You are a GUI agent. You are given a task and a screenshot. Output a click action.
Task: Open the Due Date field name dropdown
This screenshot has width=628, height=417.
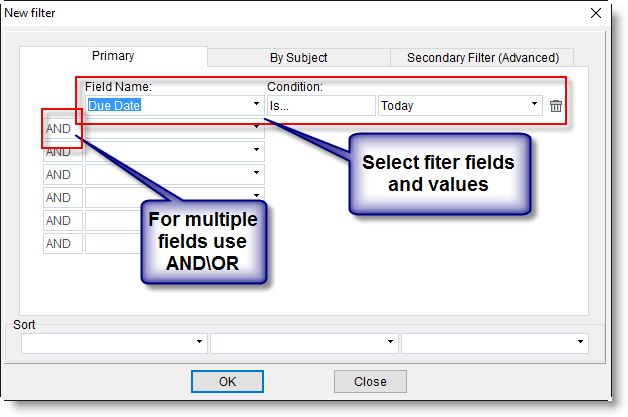257,105
